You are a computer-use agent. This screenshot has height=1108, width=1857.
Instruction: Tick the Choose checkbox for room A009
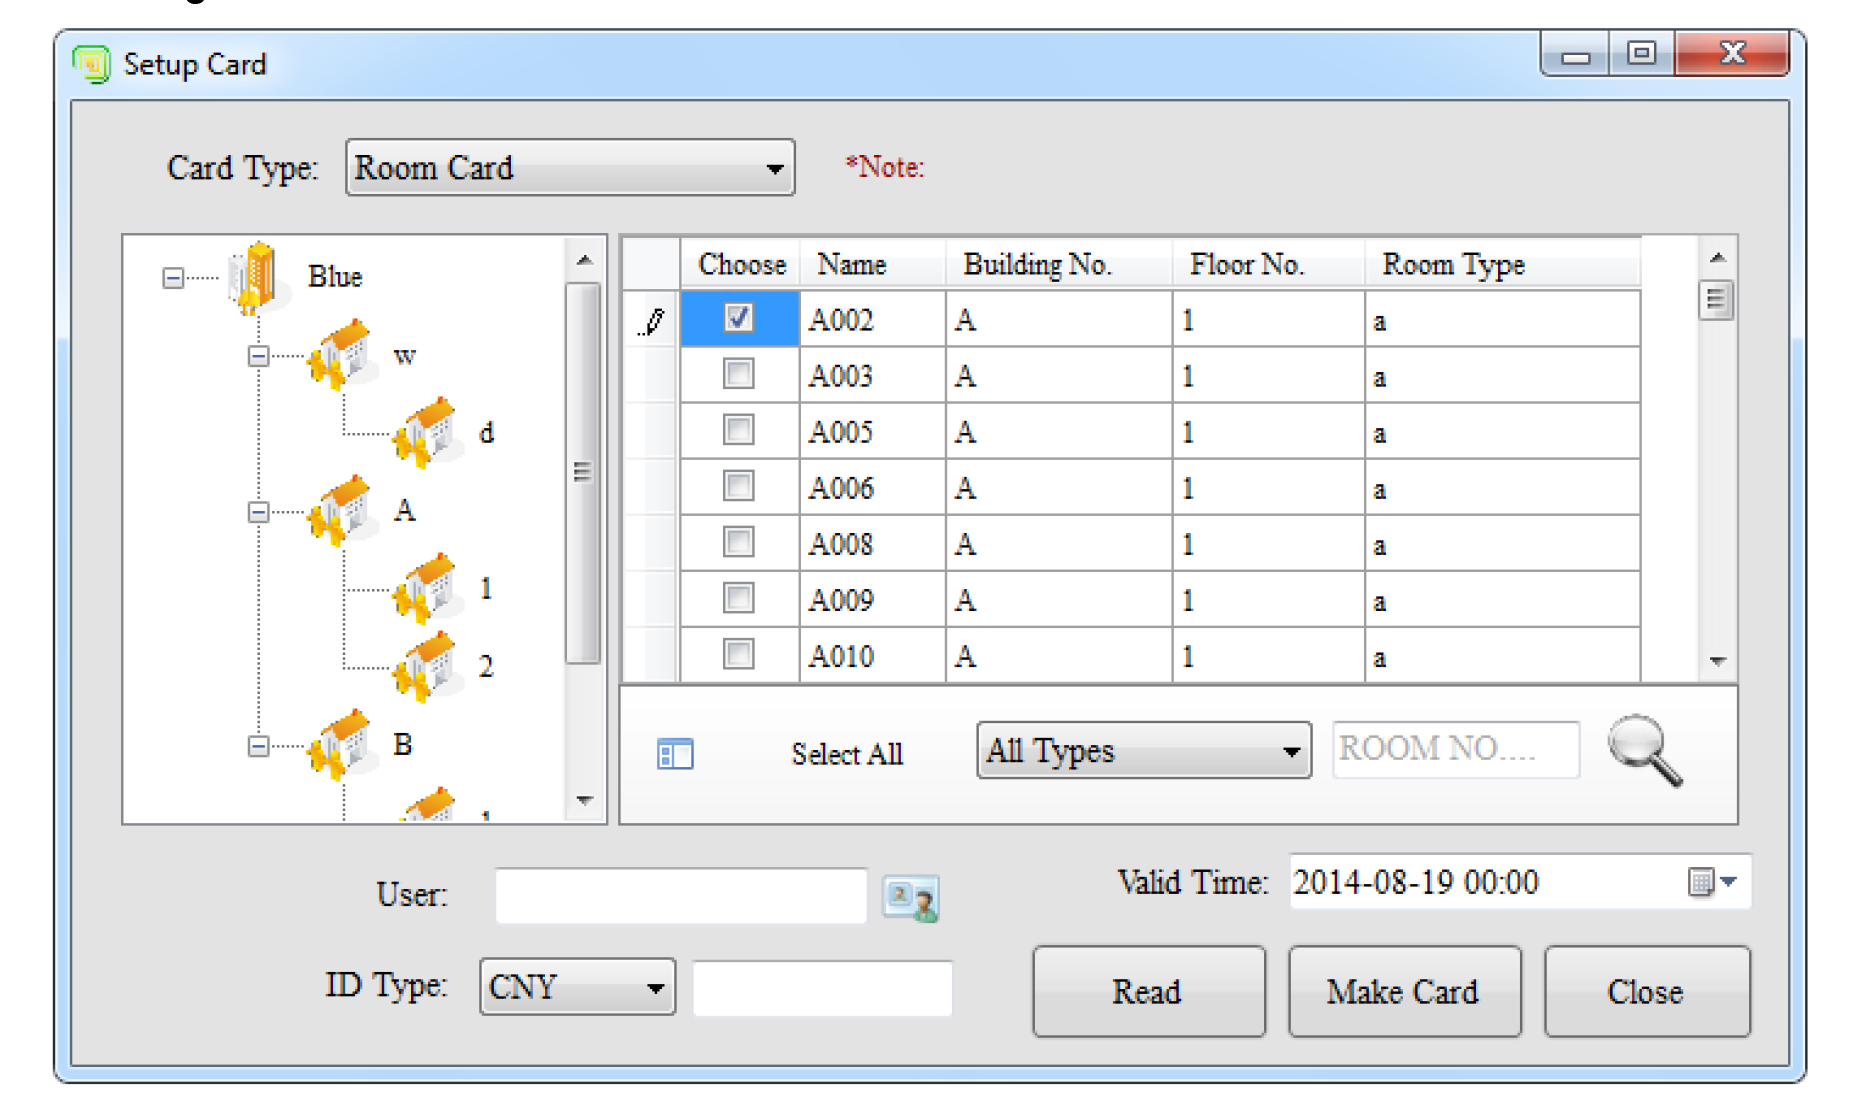738,599
